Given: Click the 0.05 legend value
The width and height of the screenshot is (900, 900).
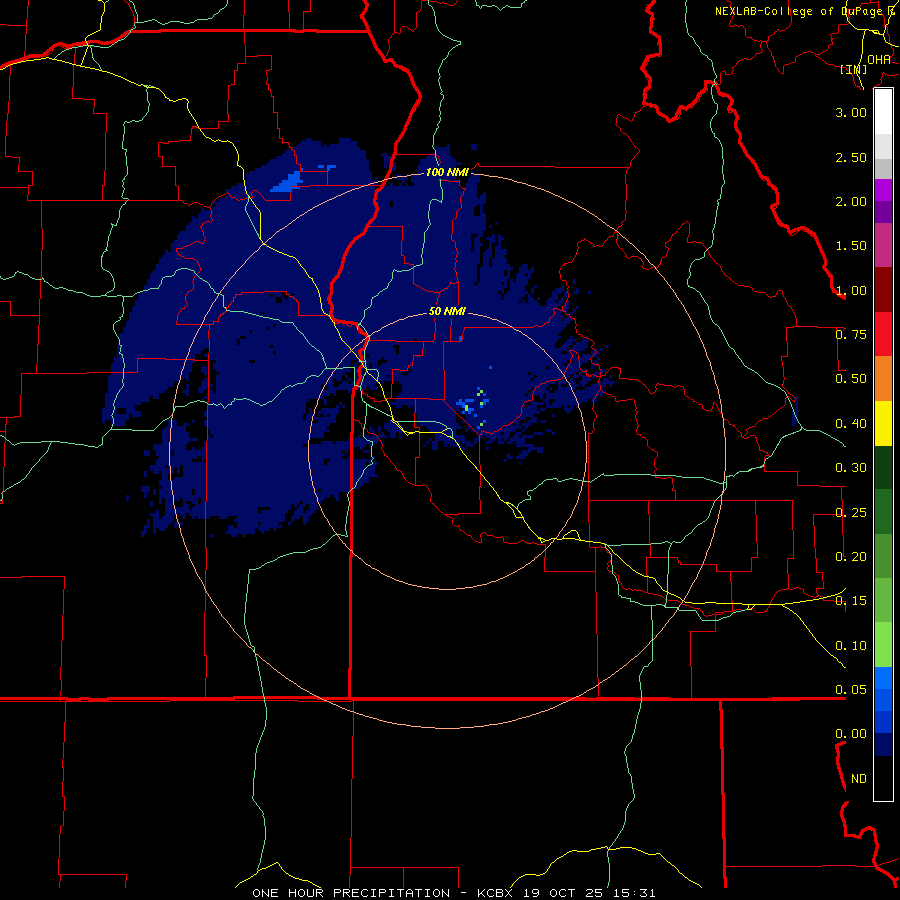Looking at the screenshot, I should (851, 690).
